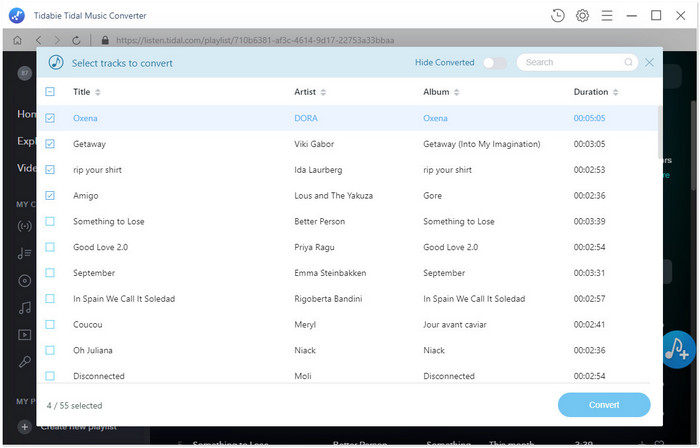
Task: Click the Convert button
Action: tap(604, 405)
